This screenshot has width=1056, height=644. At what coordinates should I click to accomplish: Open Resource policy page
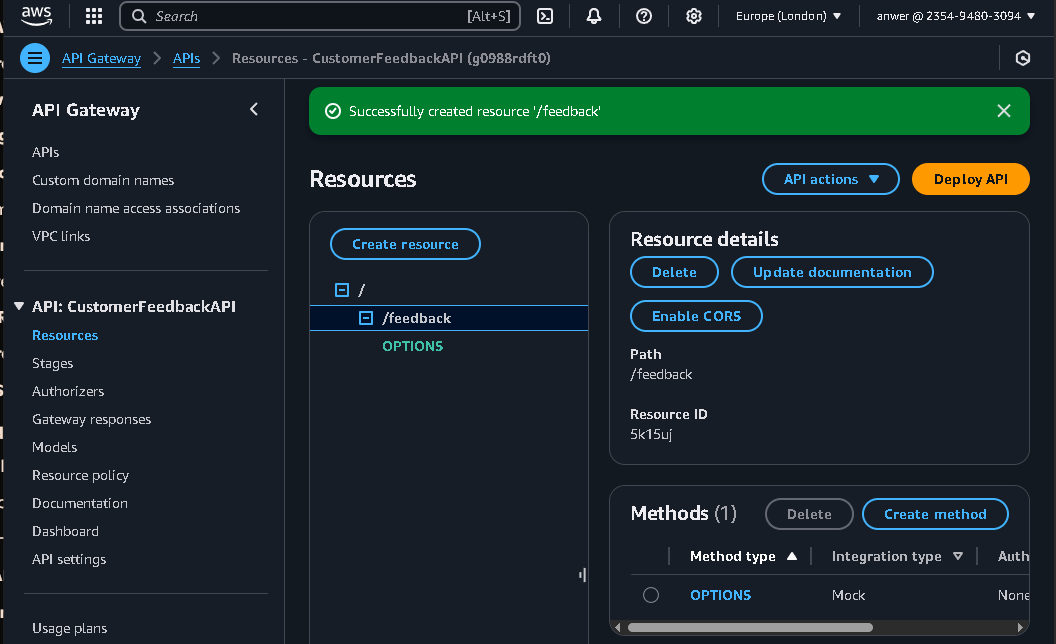pos(80,476)
